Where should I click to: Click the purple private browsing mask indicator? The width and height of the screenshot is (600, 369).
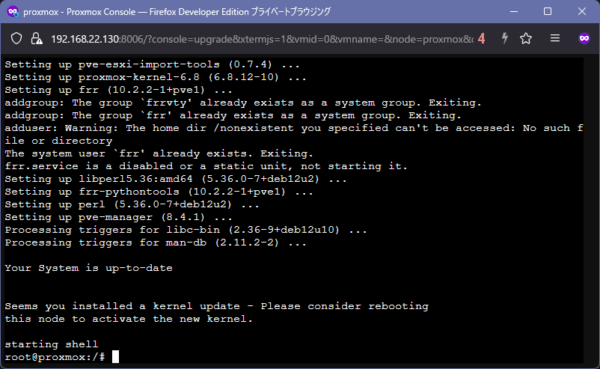tap(584, 38)
